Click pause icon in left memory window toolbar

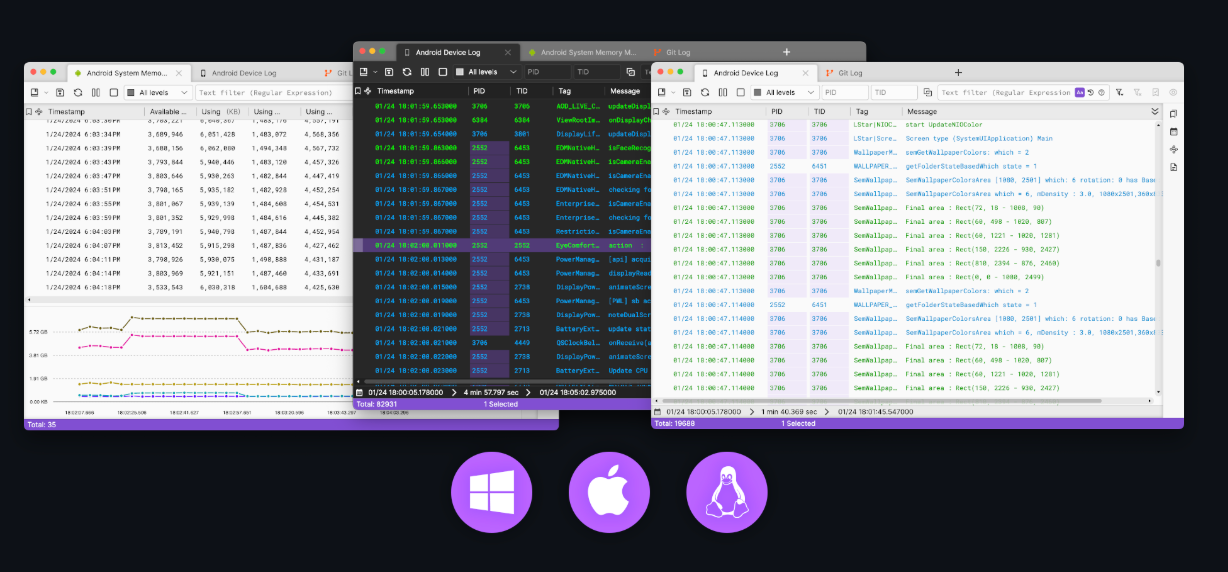[x=96, y=92]
